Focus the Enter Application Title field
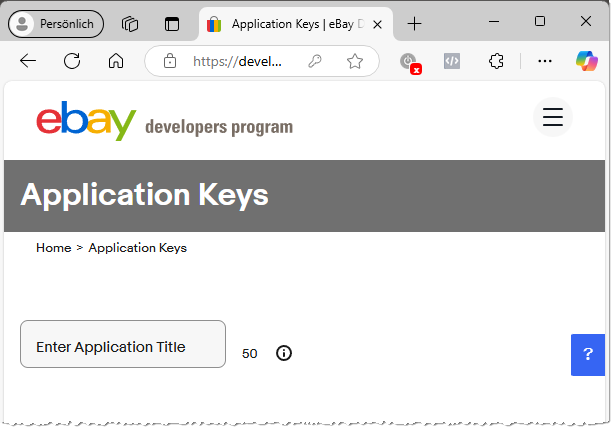This screenshot has height=429, width=613. coord(123,345)
